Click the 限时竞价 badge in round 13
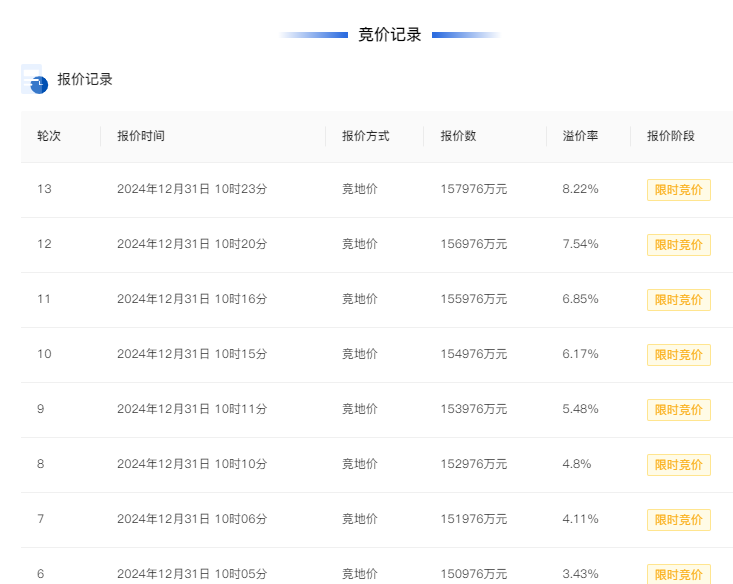The height and width of the screenshot is (584, 733). pyautogui.click(x=679, y=190)
